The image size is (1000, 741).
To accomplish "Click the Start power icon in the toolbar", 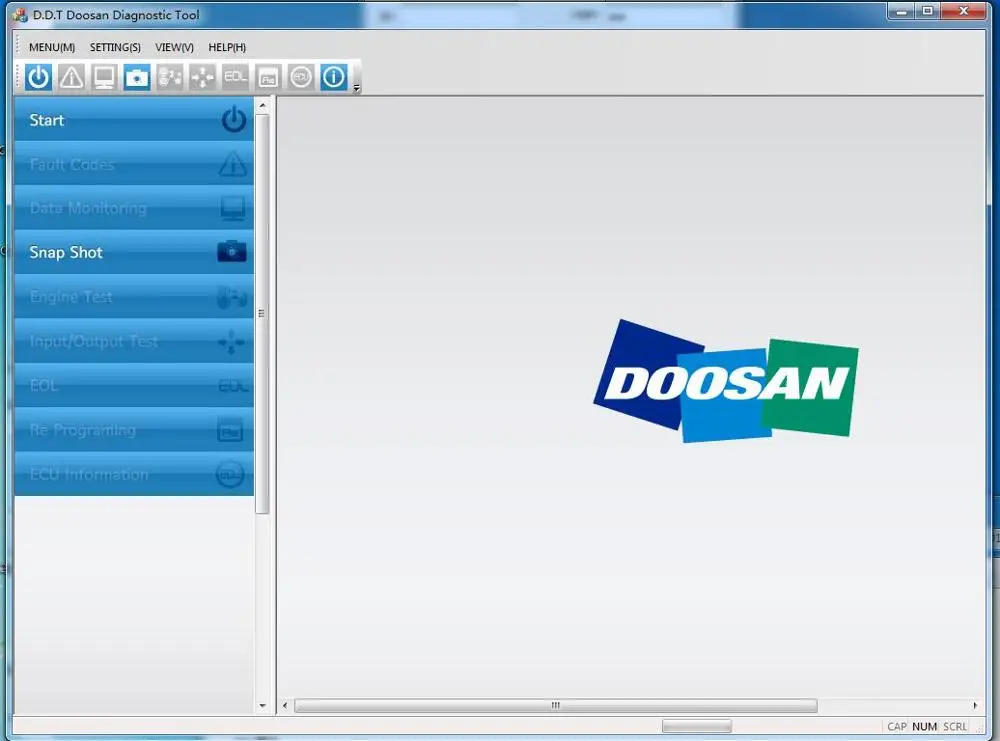I will pyautogui.click(x=36, y=76).
